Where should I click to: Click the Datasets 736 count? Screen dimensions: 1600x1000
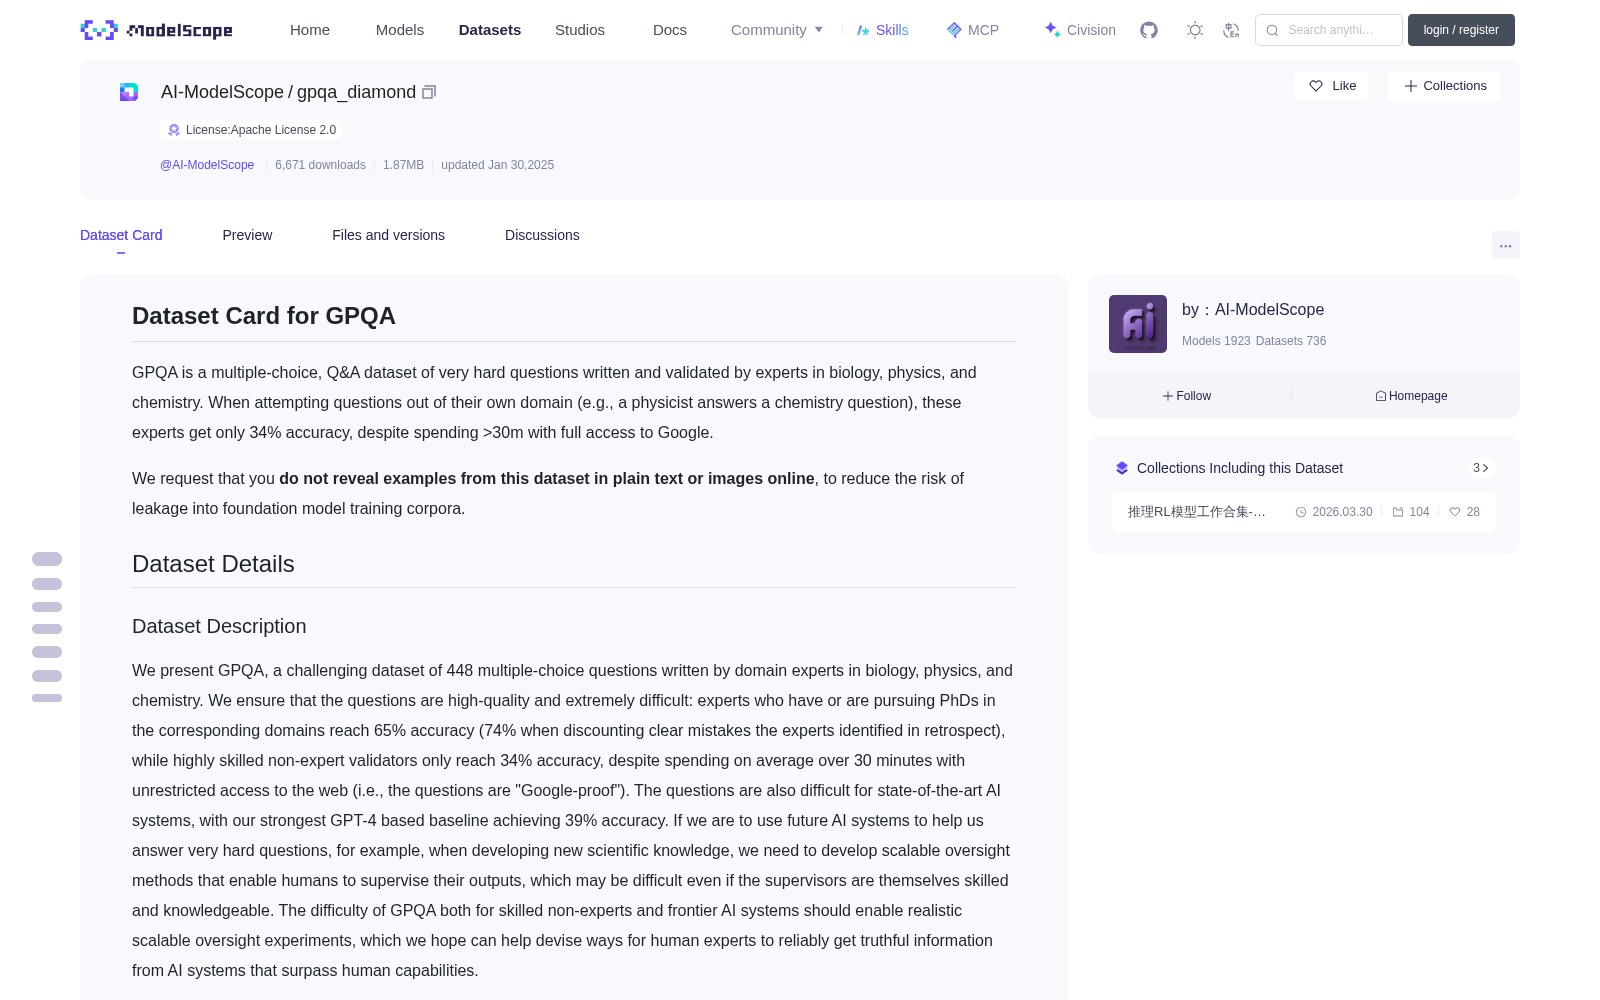(x=1291, y=341)
